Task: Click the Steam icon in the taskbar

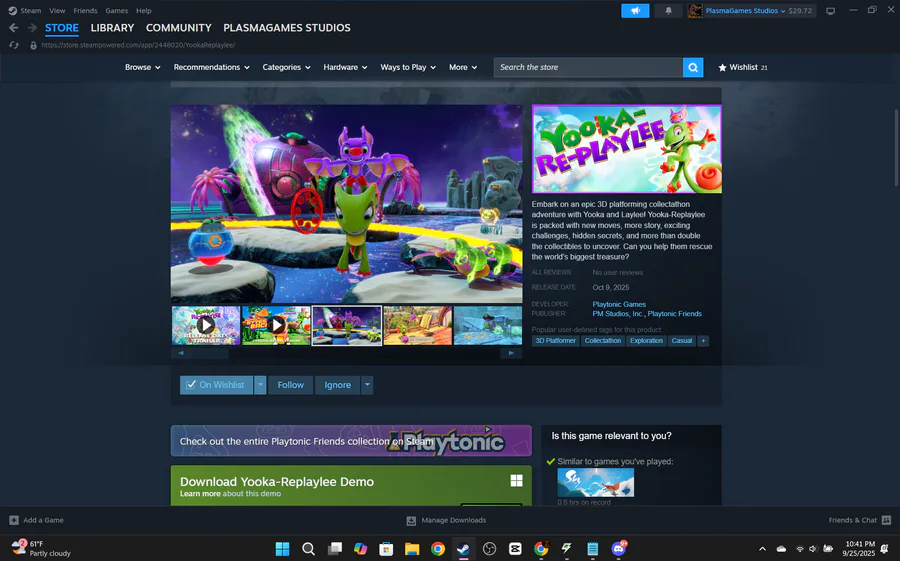Action: click(463, 549)
